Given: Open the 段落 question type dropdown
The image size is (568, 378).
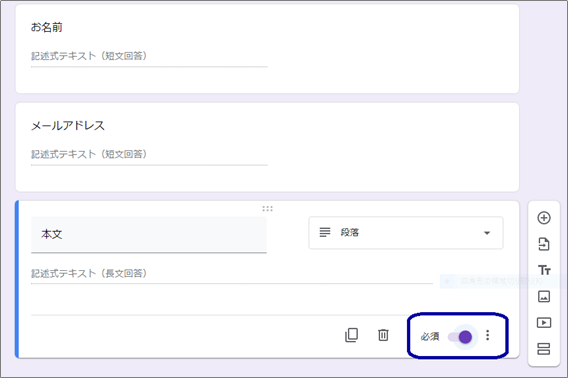Looking at the screenshot, I should pos(406,233).
